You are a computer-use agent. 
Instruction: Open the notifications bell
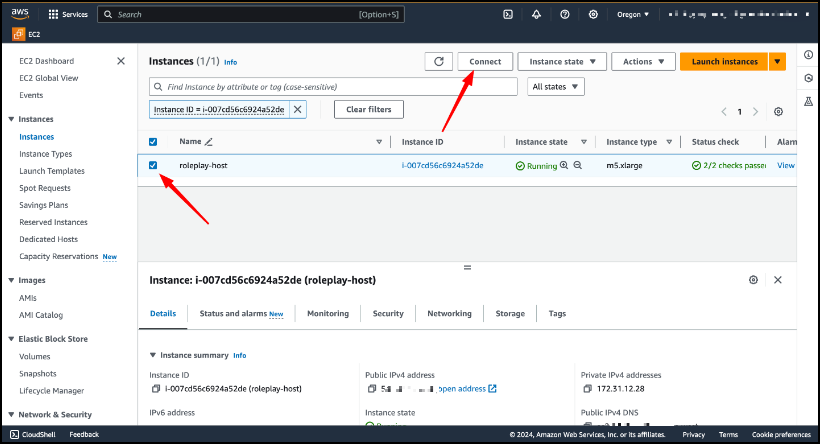pyautogui.click(x=537, y=15)
